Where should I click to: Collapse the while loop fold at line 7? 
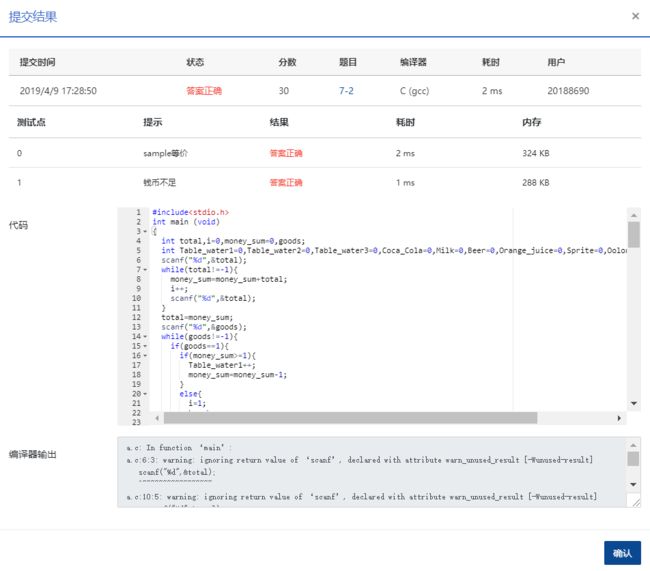click(145, 270)
